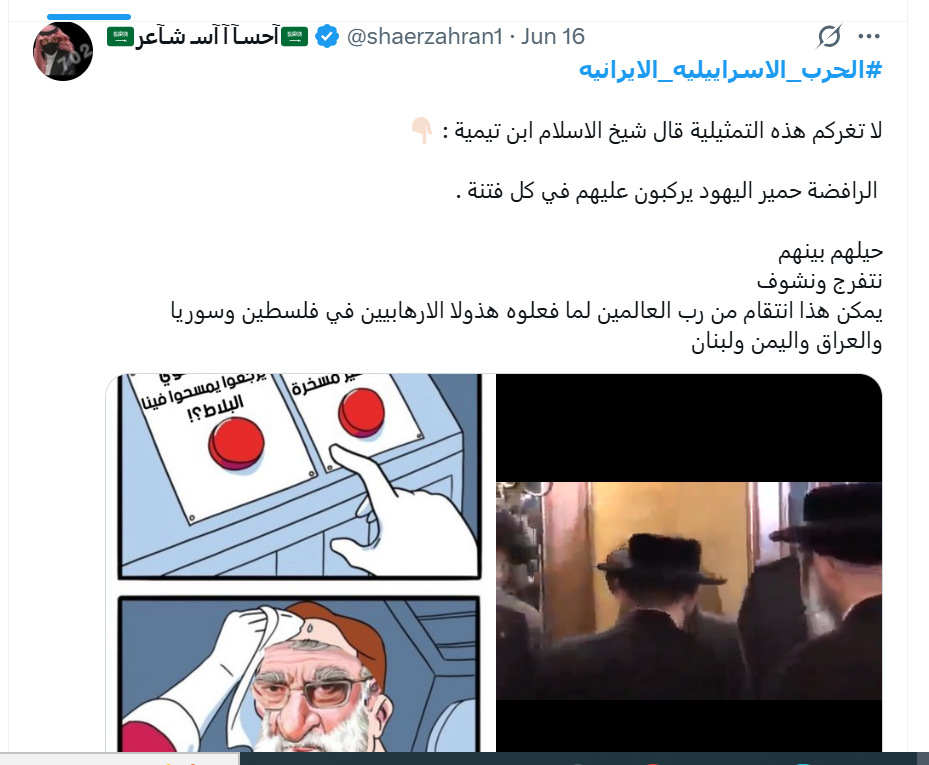929x765 pixels.
Task: Open the Grok explain-post icon
Action: tap(829, 37)
